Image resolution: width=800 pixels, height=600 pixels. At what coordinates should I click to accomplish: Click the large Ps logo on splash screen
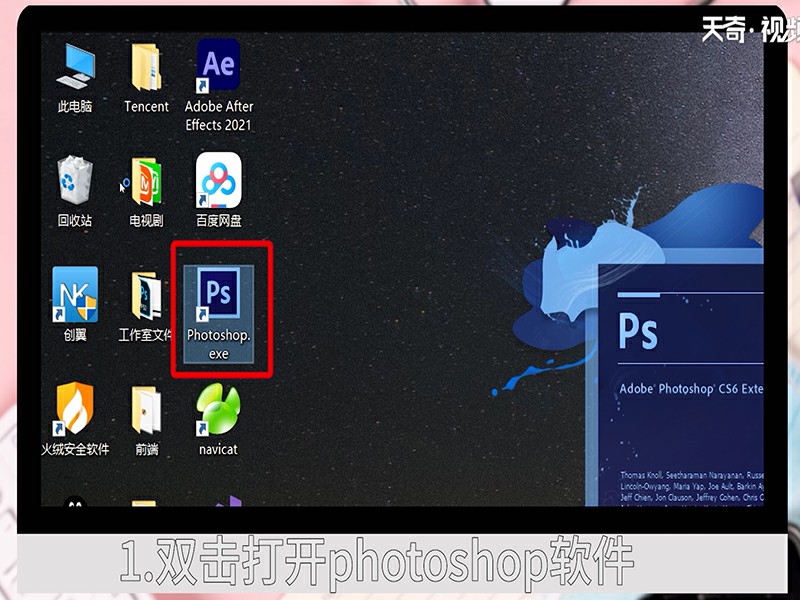coord(639,330)
